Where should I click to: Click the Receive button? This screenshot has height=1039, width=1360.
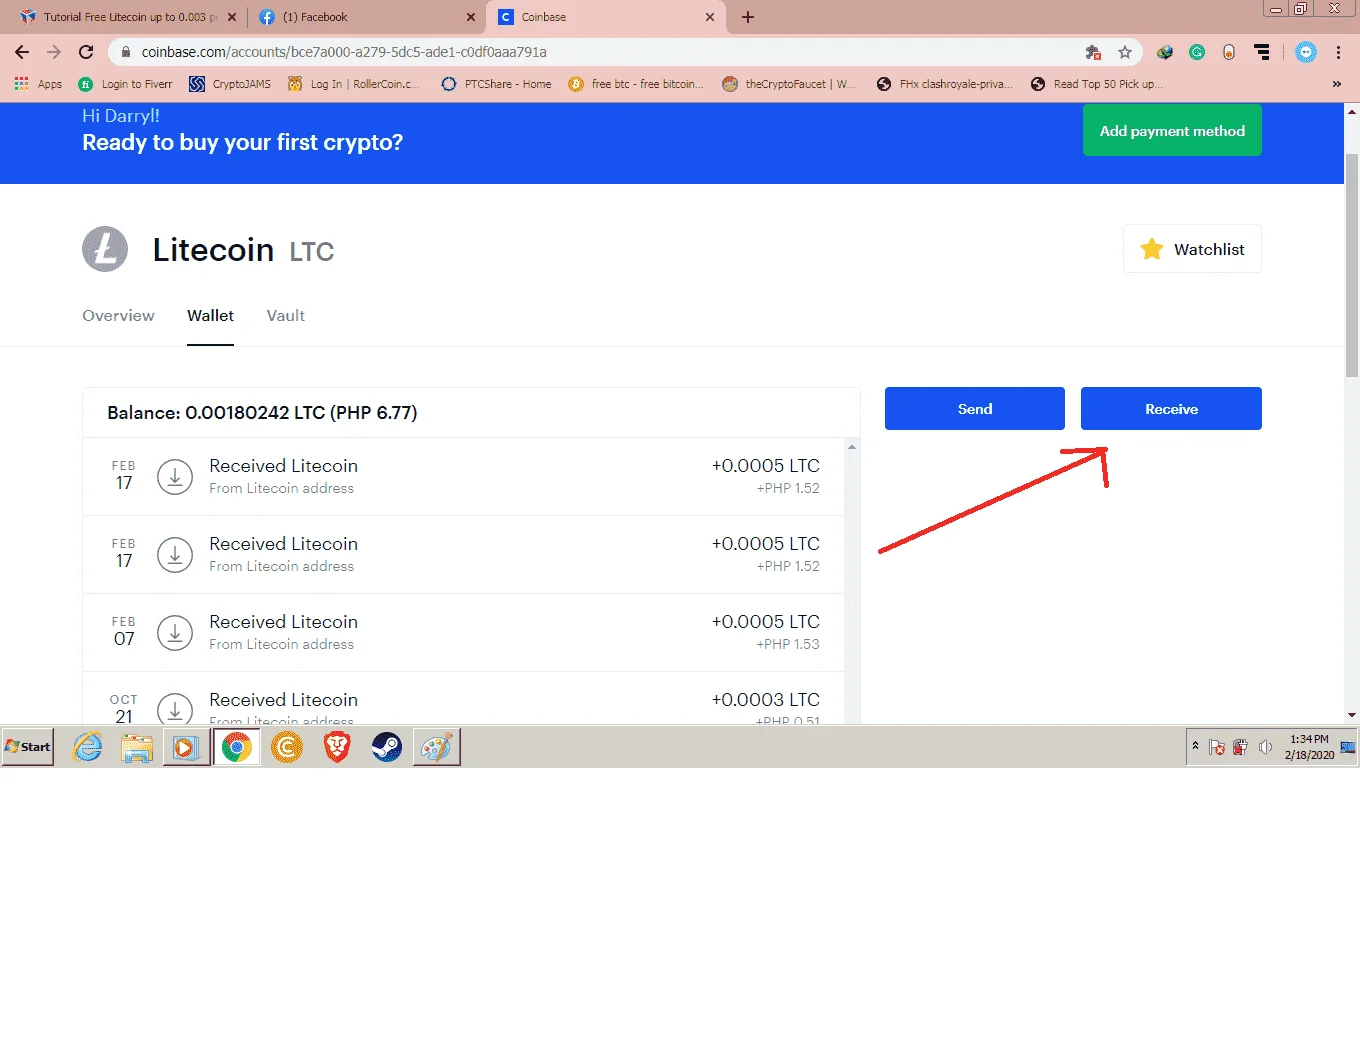point(1171,408)
